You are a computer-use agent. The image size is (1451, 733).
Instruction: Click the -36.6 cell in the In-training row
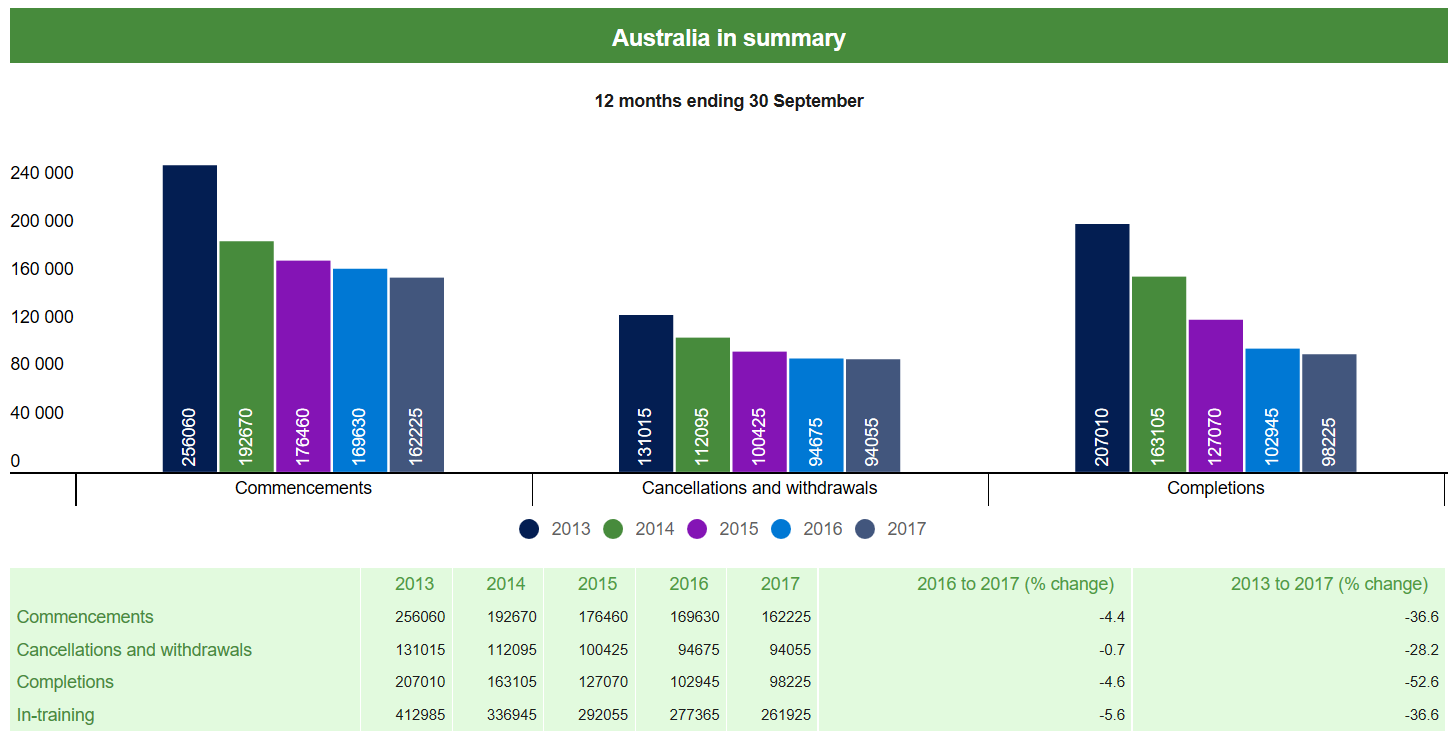[1422, 715]
